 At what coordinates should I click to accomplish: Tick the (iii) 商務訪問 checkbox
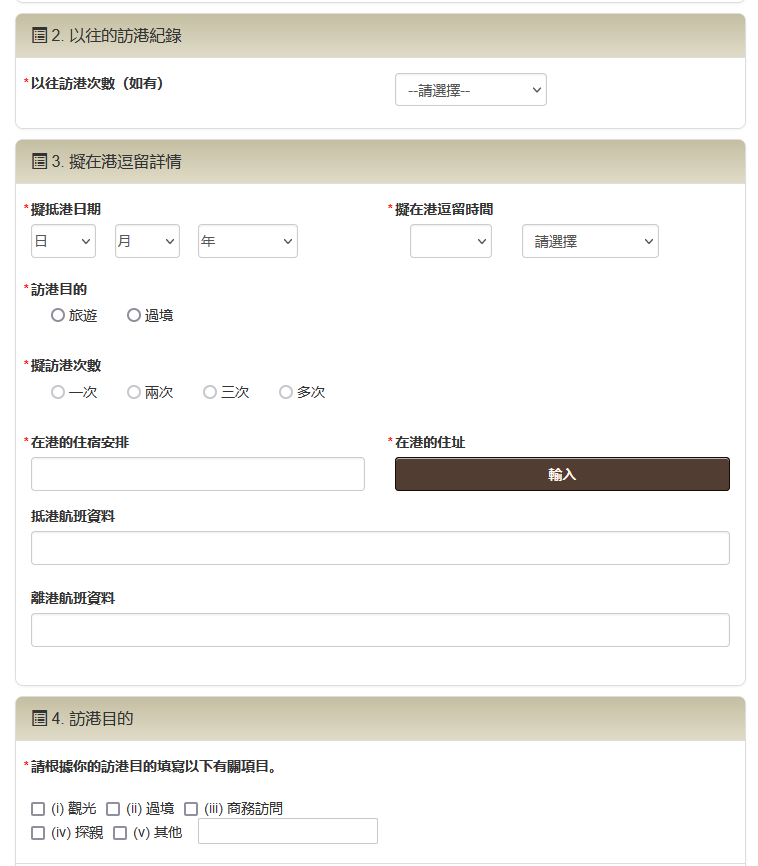pyautogui.click(x=191, y=809)
